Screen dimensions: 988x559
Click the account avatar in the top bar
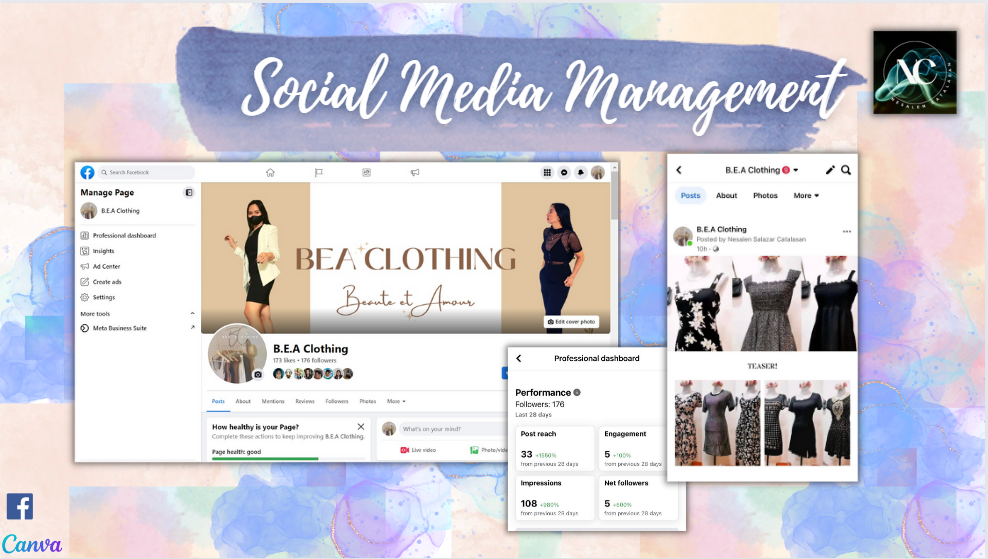[x=597, y=172]
